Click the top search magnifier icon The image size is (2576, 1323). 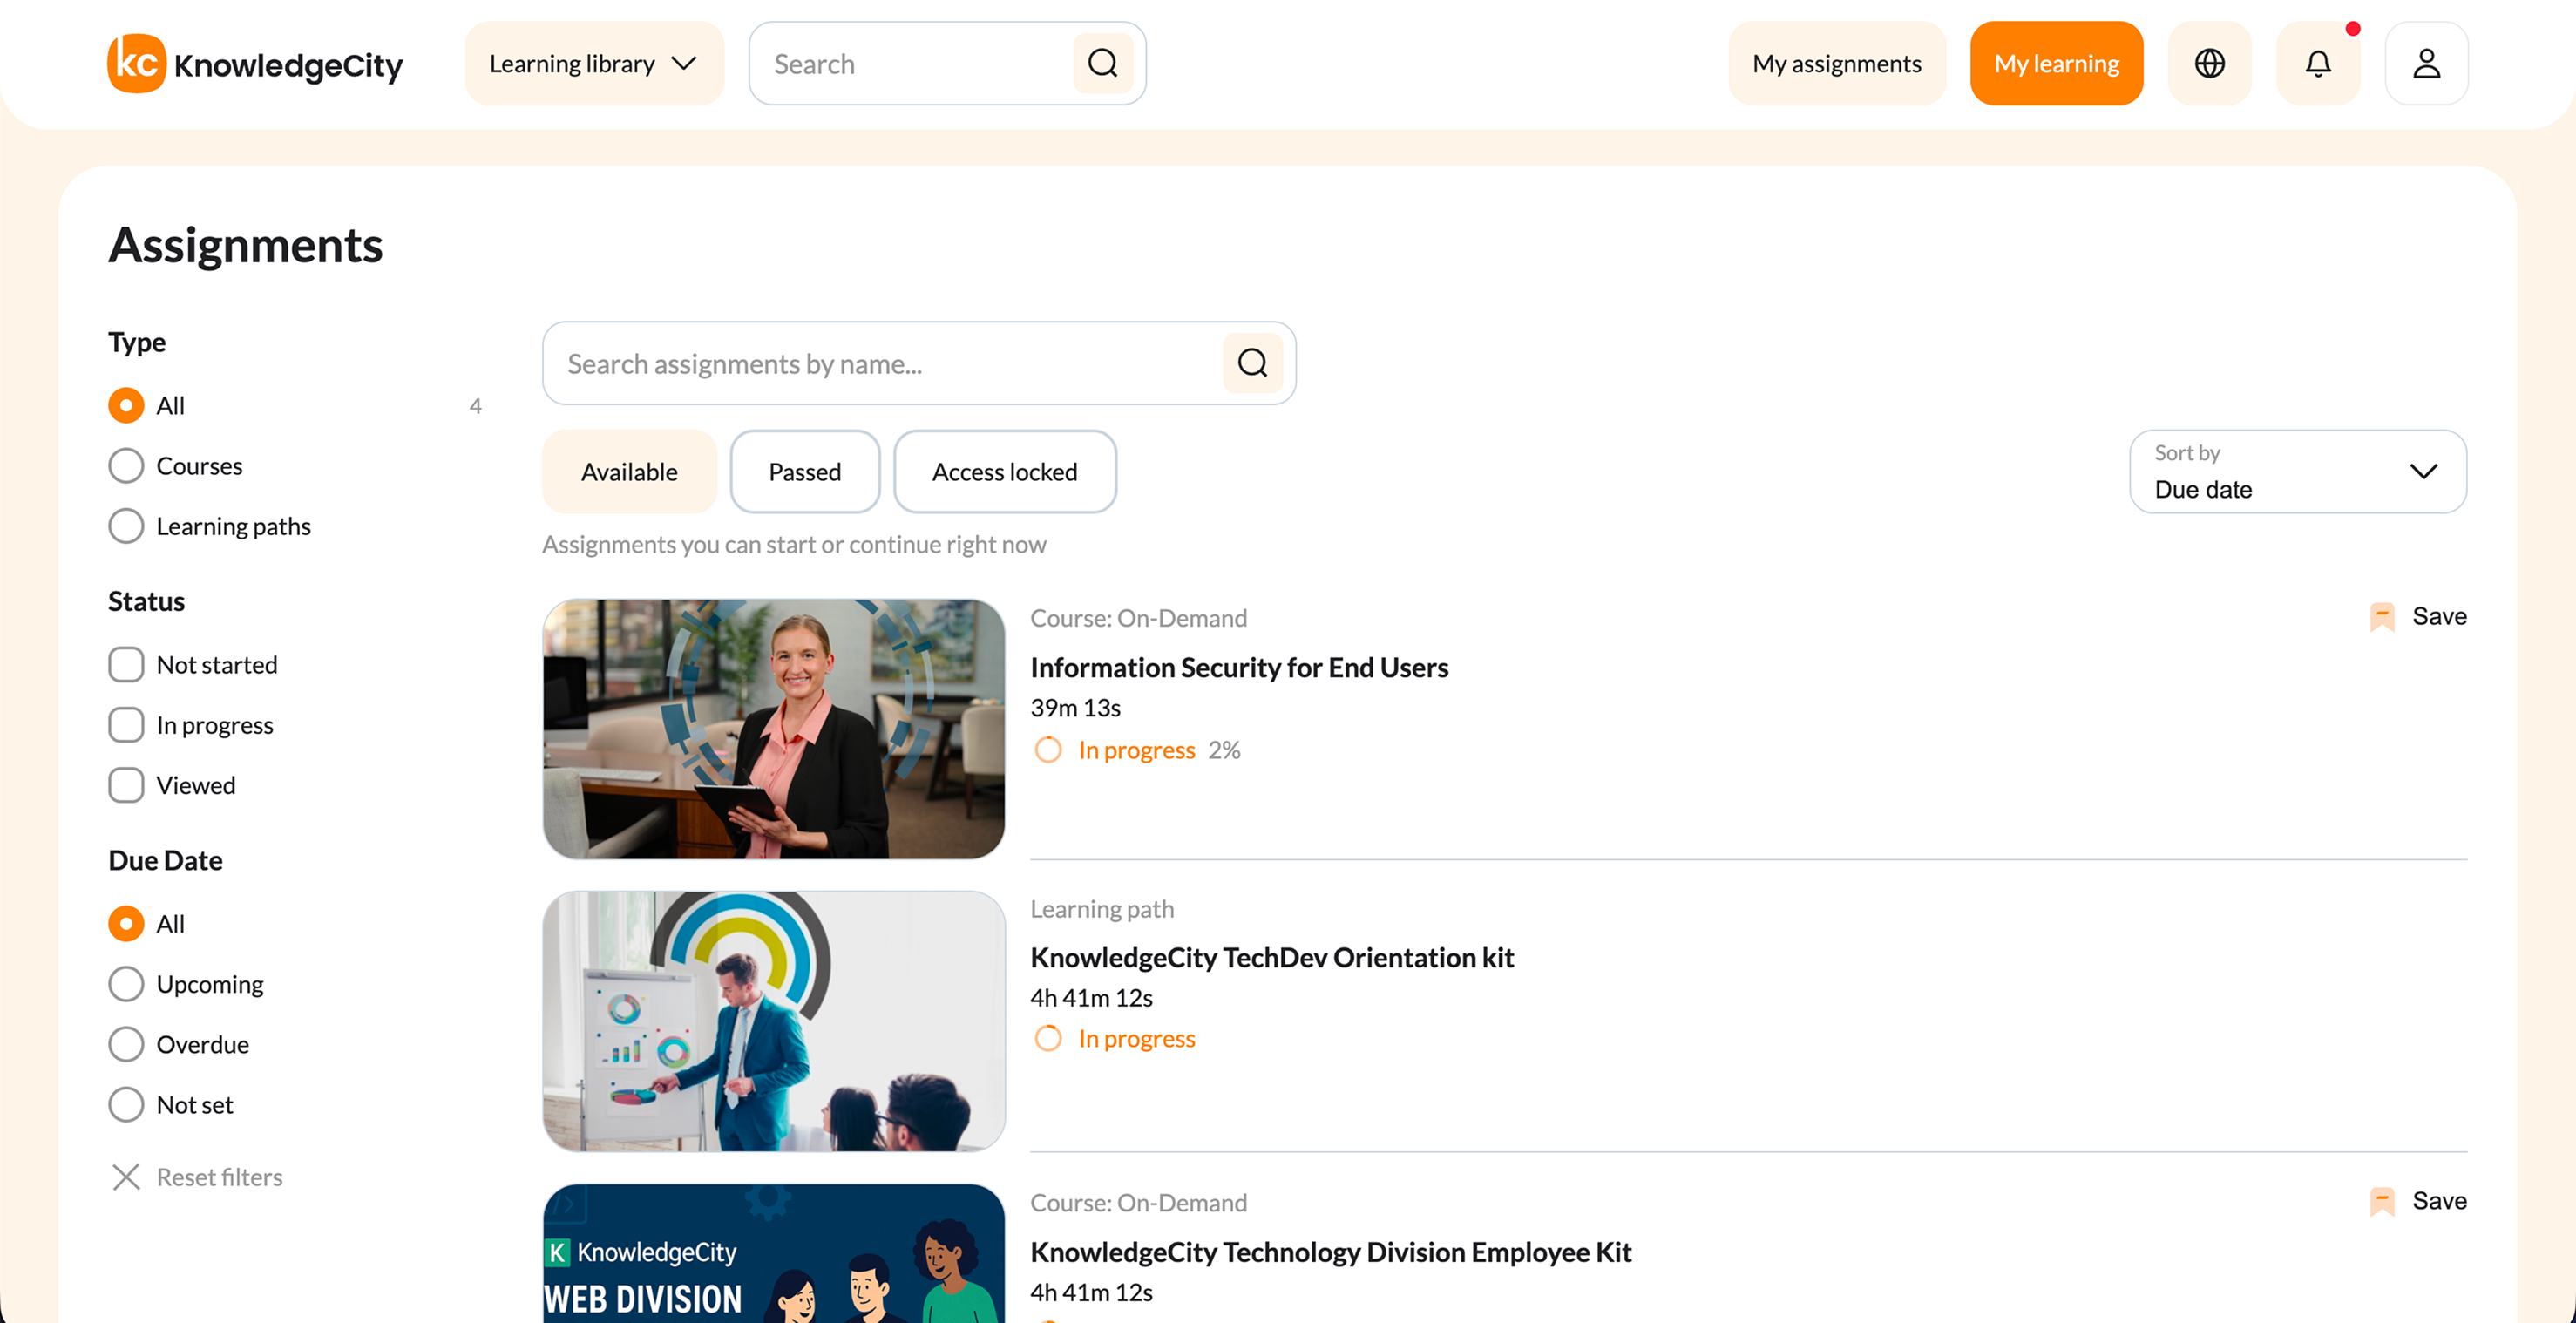click(1102, 63)
